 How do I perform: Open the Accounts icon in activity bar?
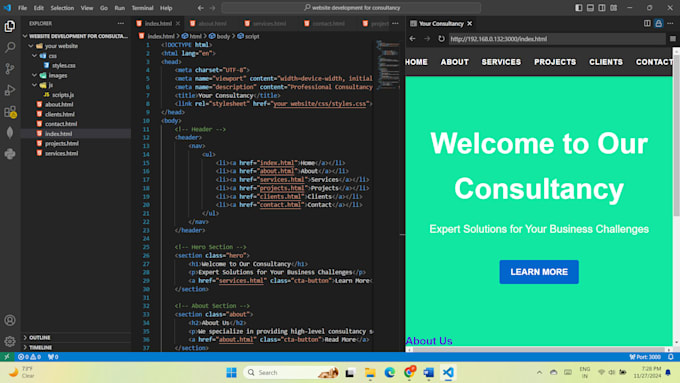(x=10, y=321)
